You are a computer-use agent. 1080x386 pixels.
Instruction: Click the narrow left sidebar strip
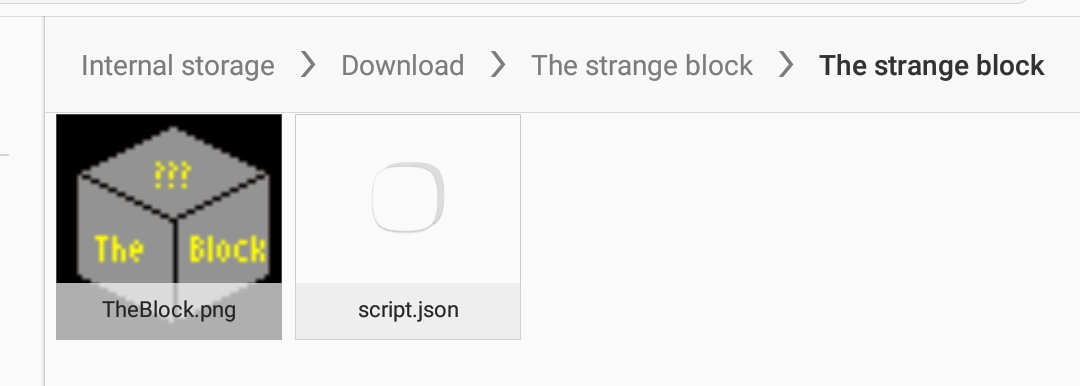[x=22, y=200]
